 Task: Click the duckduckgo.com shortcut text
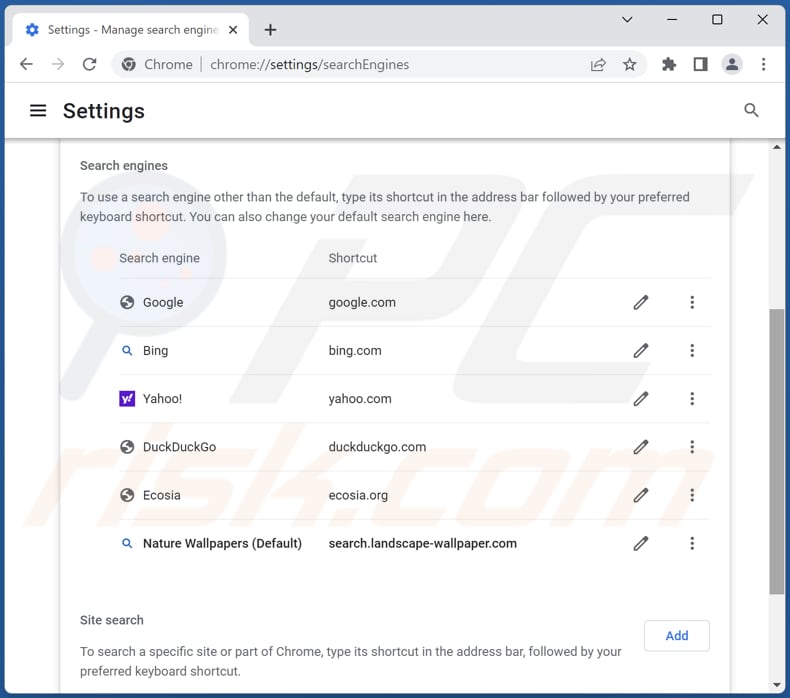[377, 447]
